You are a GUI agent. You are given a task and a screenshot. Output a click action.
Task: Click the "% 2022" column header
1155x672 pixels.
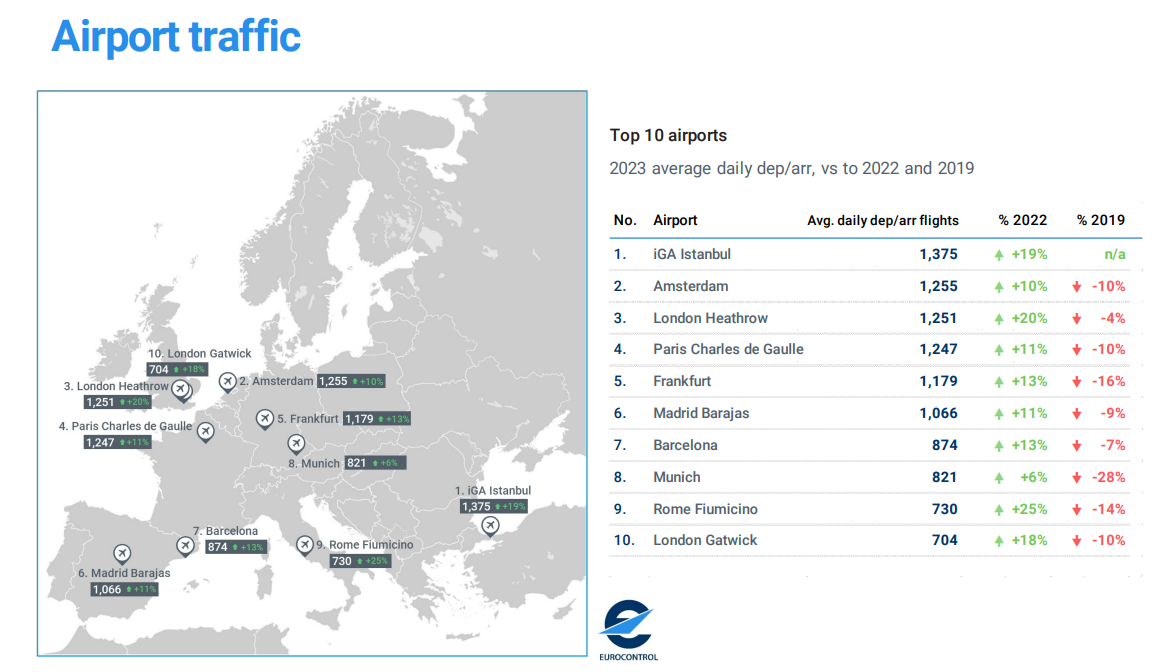tap(1022, 220)
